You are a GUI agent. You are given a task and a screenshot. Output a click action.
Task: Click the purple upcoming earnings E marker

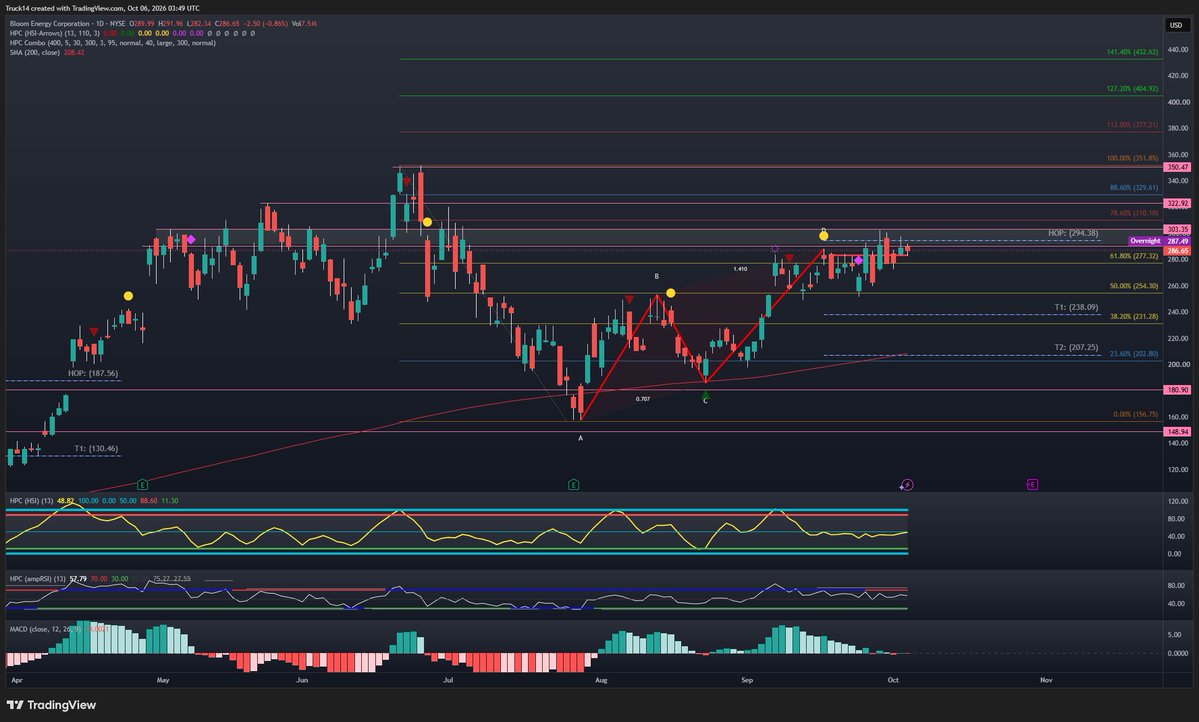click(x=1032, y=485)
